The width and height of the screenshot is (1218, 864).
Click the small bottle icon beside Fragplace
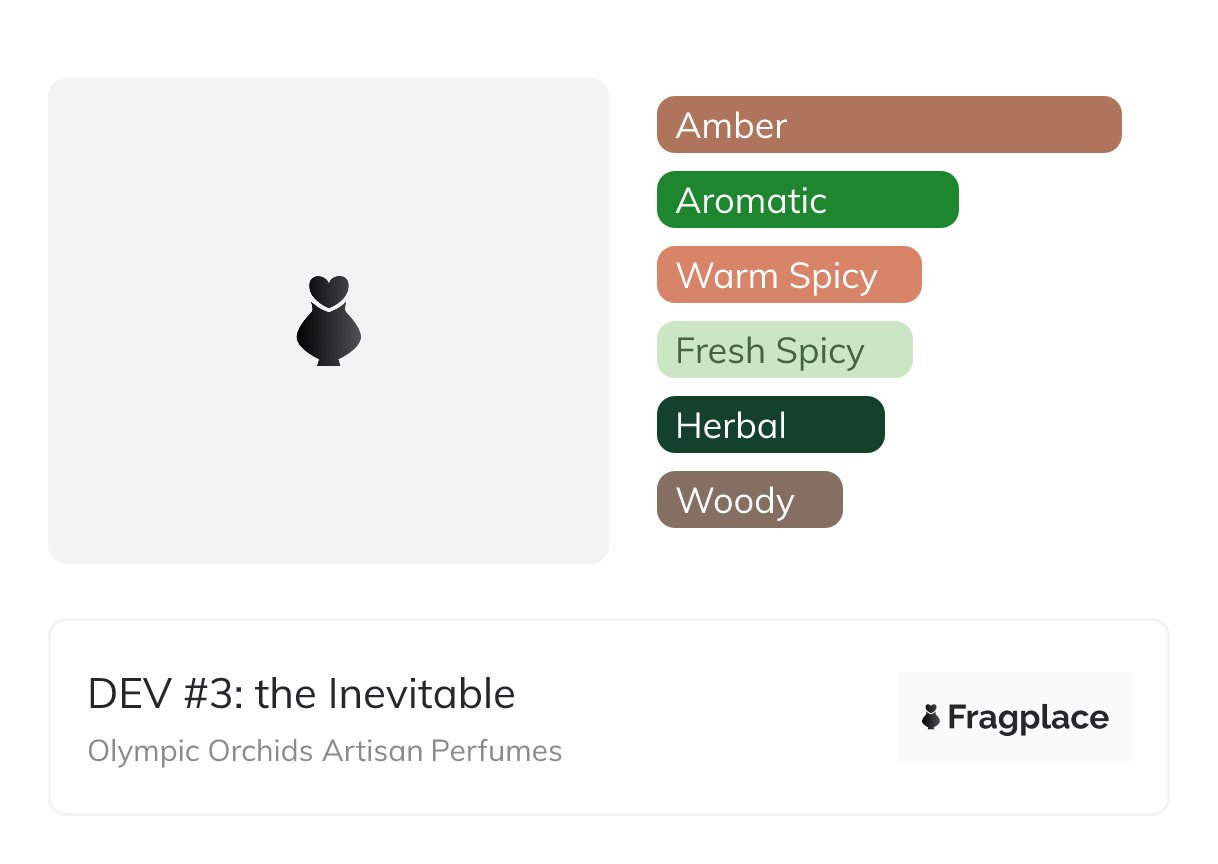point(931,717)
